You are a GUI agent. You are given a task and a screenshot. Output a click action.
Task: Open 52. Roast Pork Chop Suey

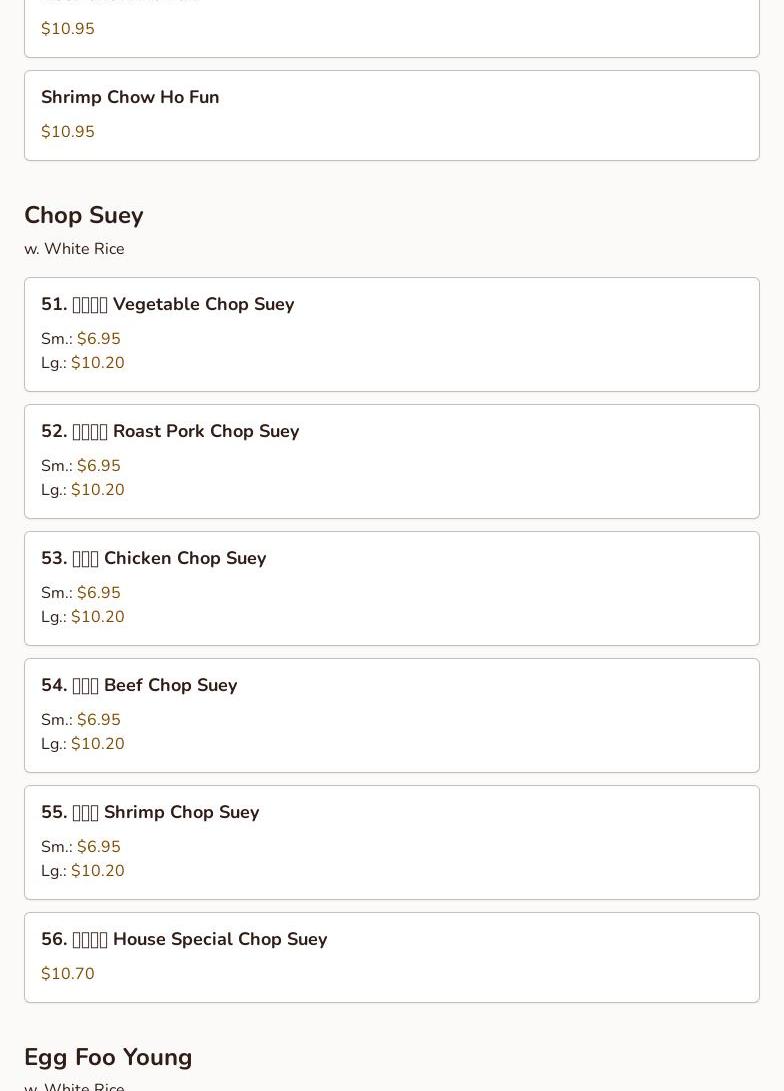point(392,461)
